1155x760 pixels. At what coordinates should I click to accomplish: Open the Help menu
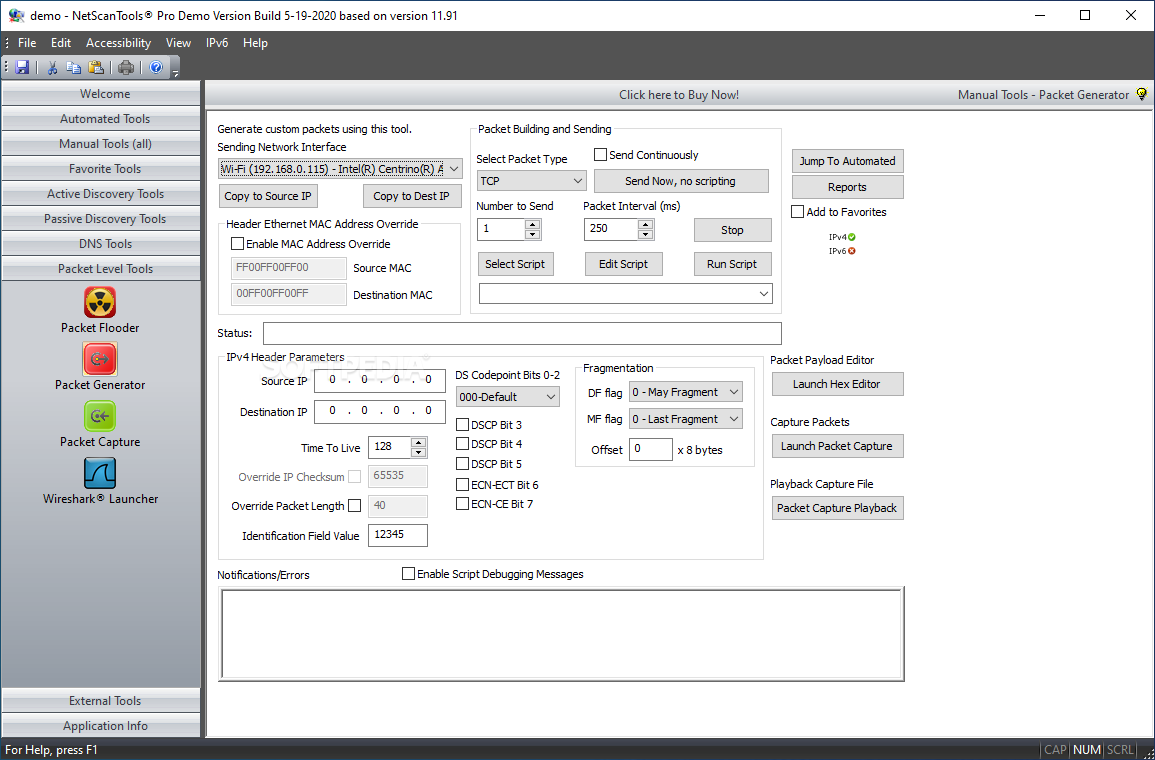click(256, 43)
